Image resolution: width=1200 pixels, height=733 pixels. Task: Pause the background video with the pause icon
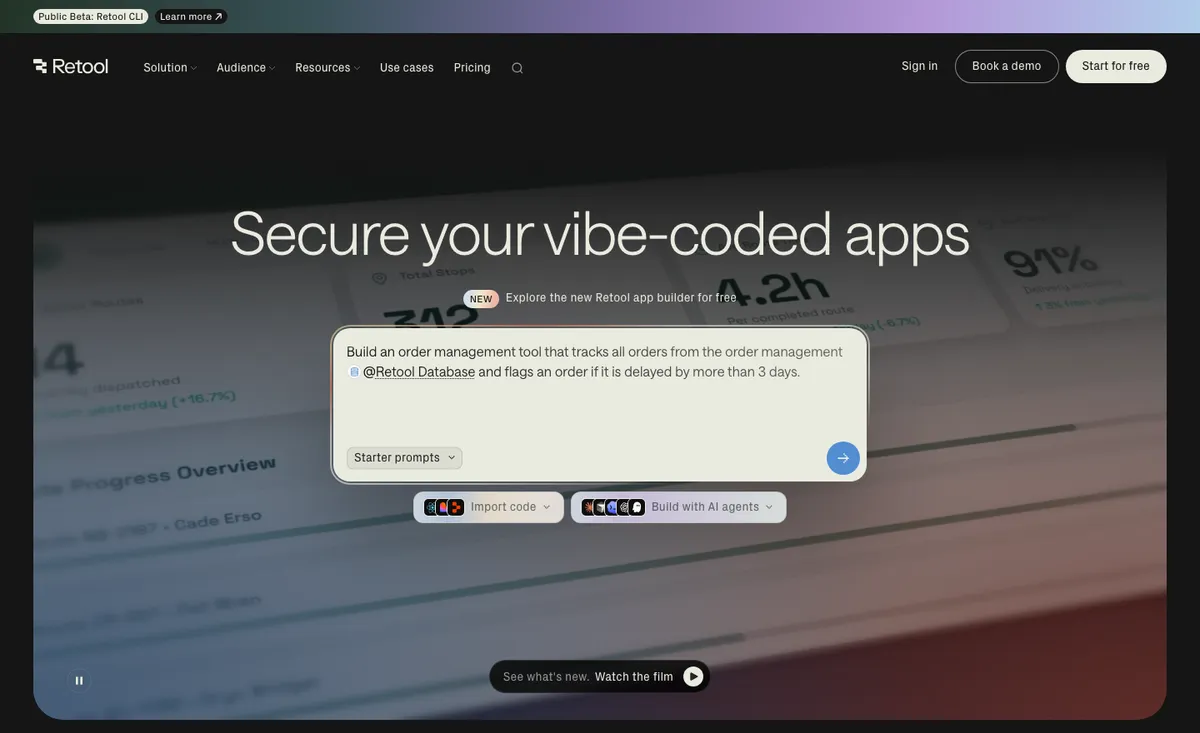(79, 681)
